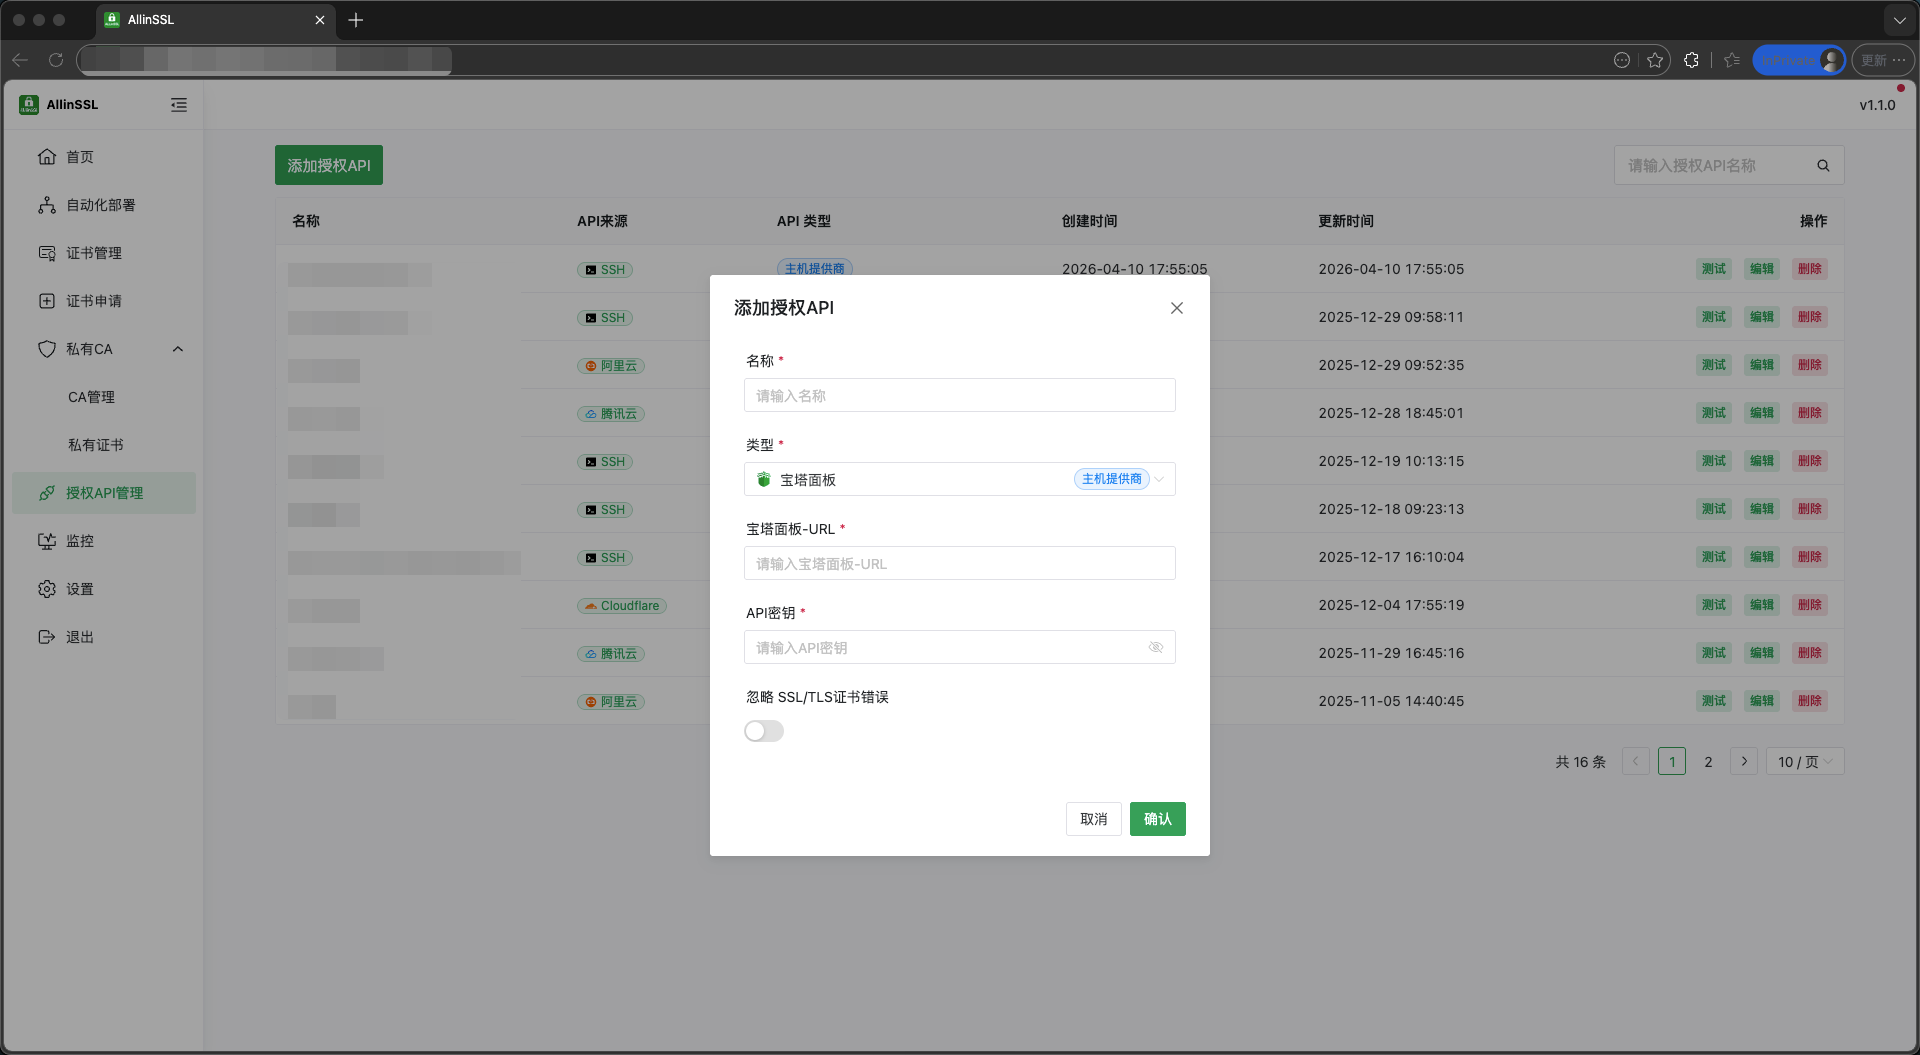Collapse the sidebar menu icon
This screenshot has height=1055, width=1920.
coord(179,105)
